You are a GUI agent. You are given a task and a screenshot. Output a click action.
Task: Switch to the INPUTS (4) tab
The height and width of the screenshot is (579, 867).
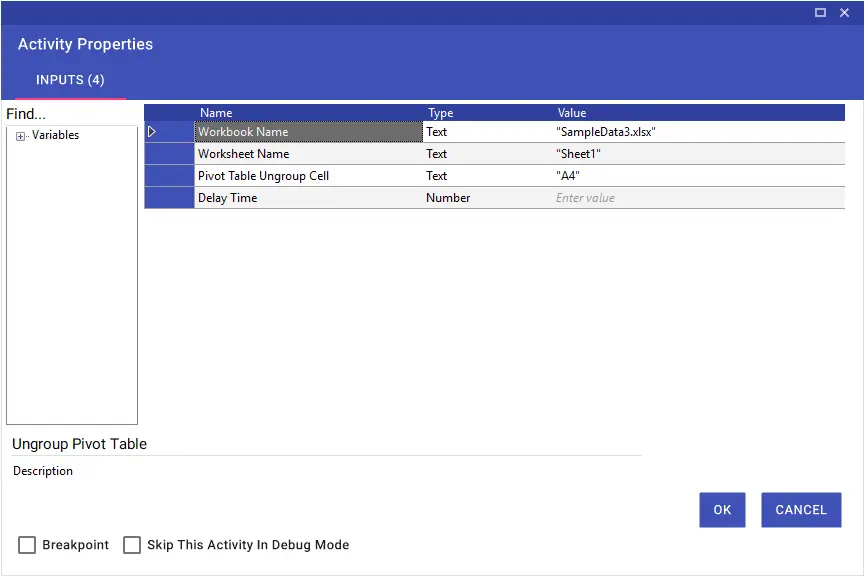click(70, 80)
